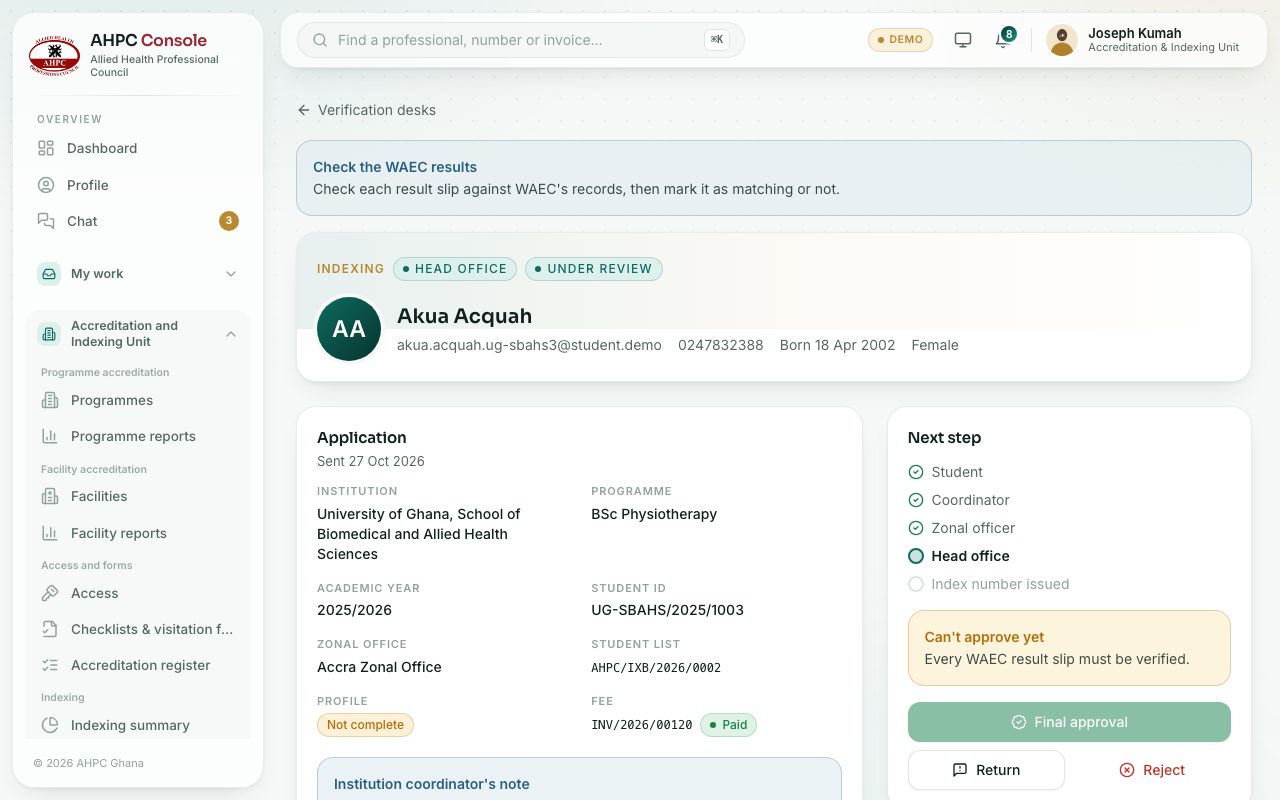
Task: Click the monitor display icon
Action: (963, 40)
